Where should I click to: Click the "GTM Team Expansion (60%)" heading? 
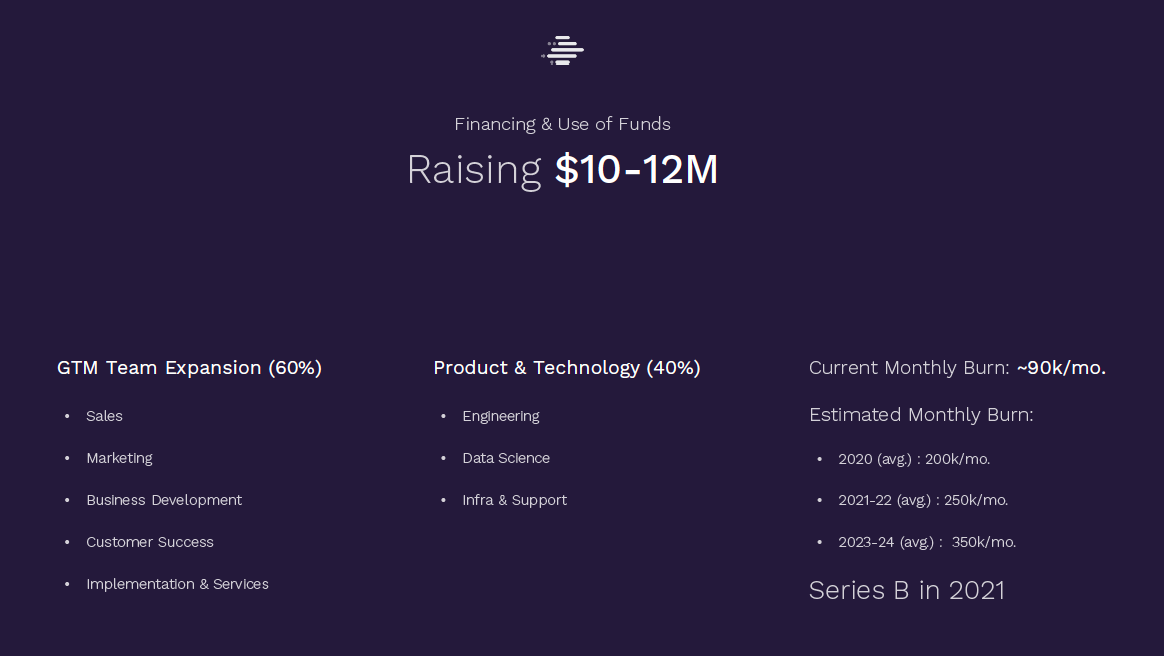(x=189, y=368)
